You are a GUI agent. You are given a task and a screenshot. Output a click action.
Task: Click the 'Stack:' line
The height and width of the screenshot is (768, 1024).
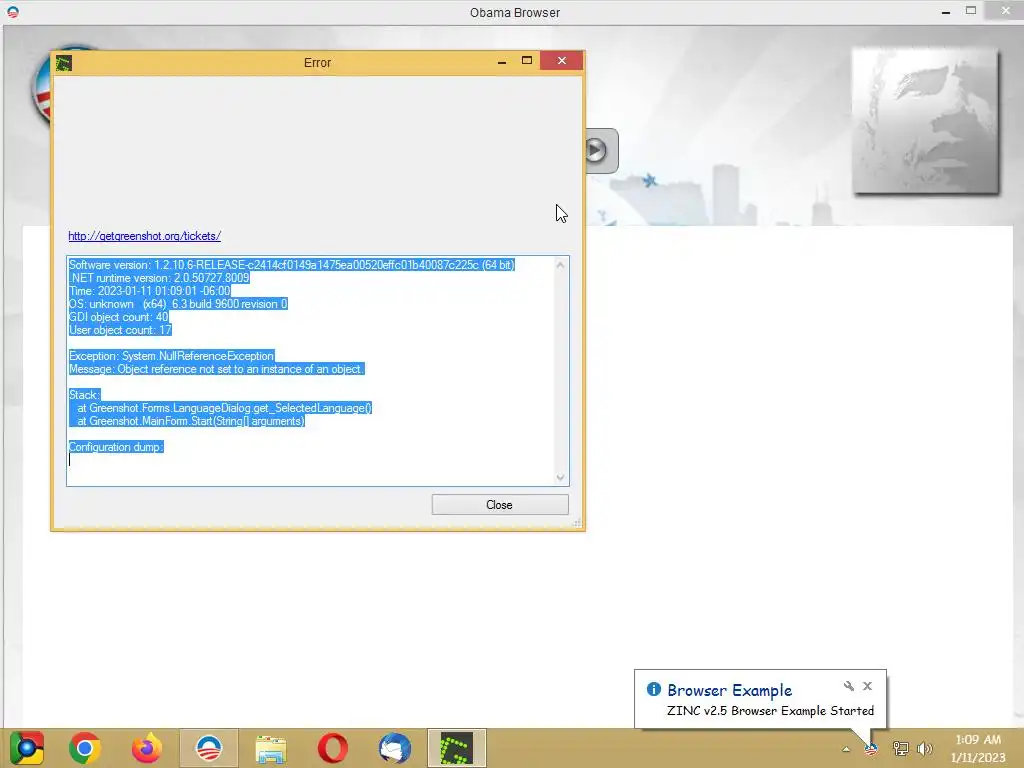84,394
